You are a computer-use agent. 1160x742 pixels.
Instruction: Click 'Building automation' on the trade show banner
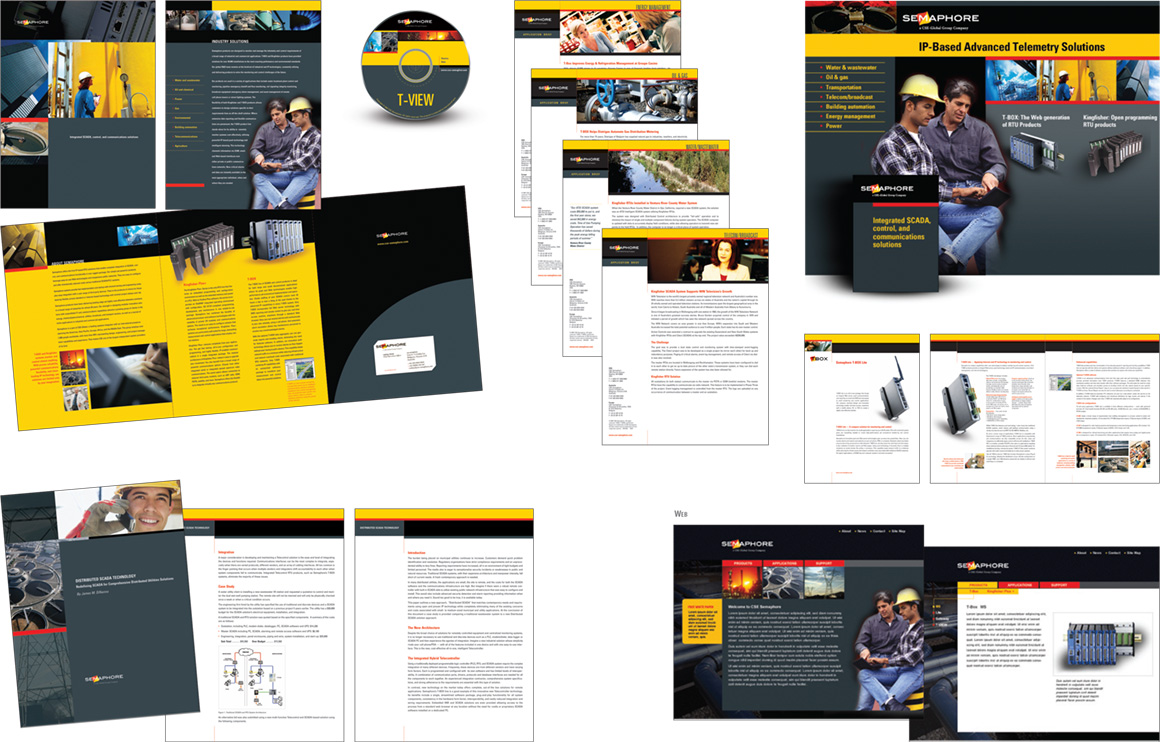tap(850, 107)
